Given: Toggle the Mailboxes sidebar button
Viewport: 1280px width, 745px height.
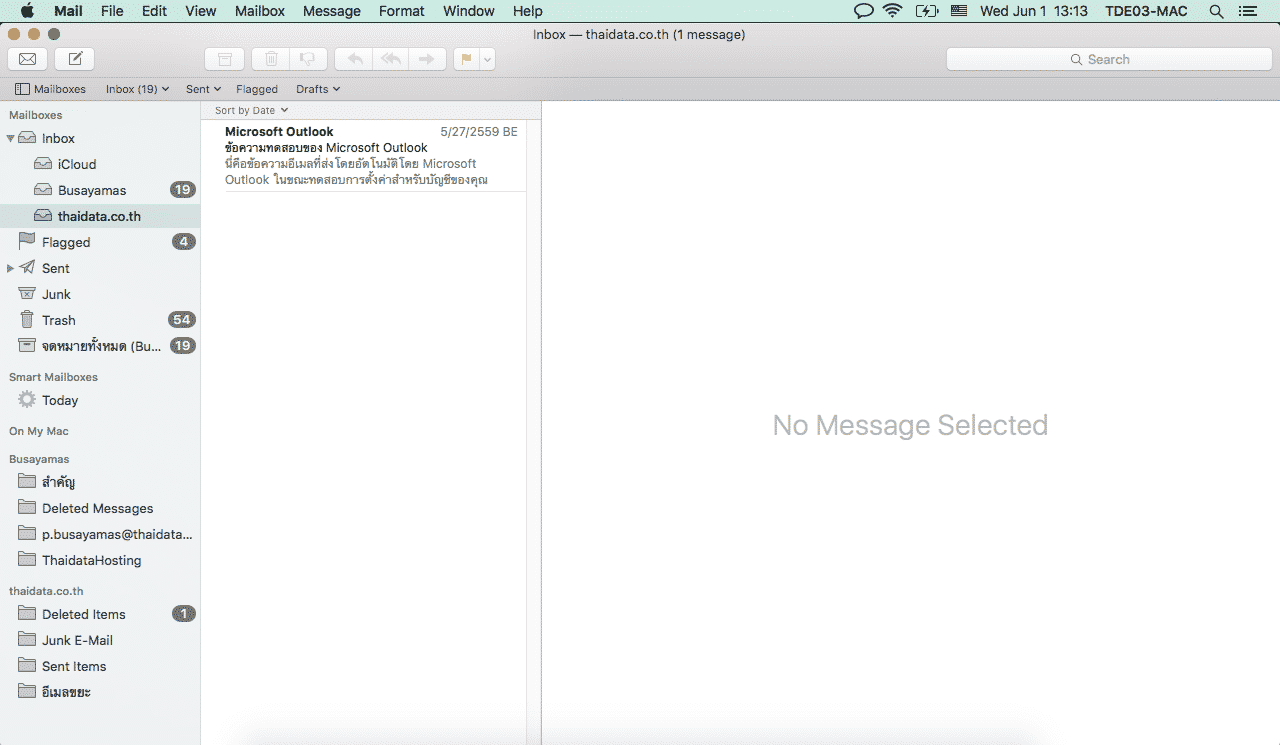Looking at the screenshot, I should [x=50, y=89].
